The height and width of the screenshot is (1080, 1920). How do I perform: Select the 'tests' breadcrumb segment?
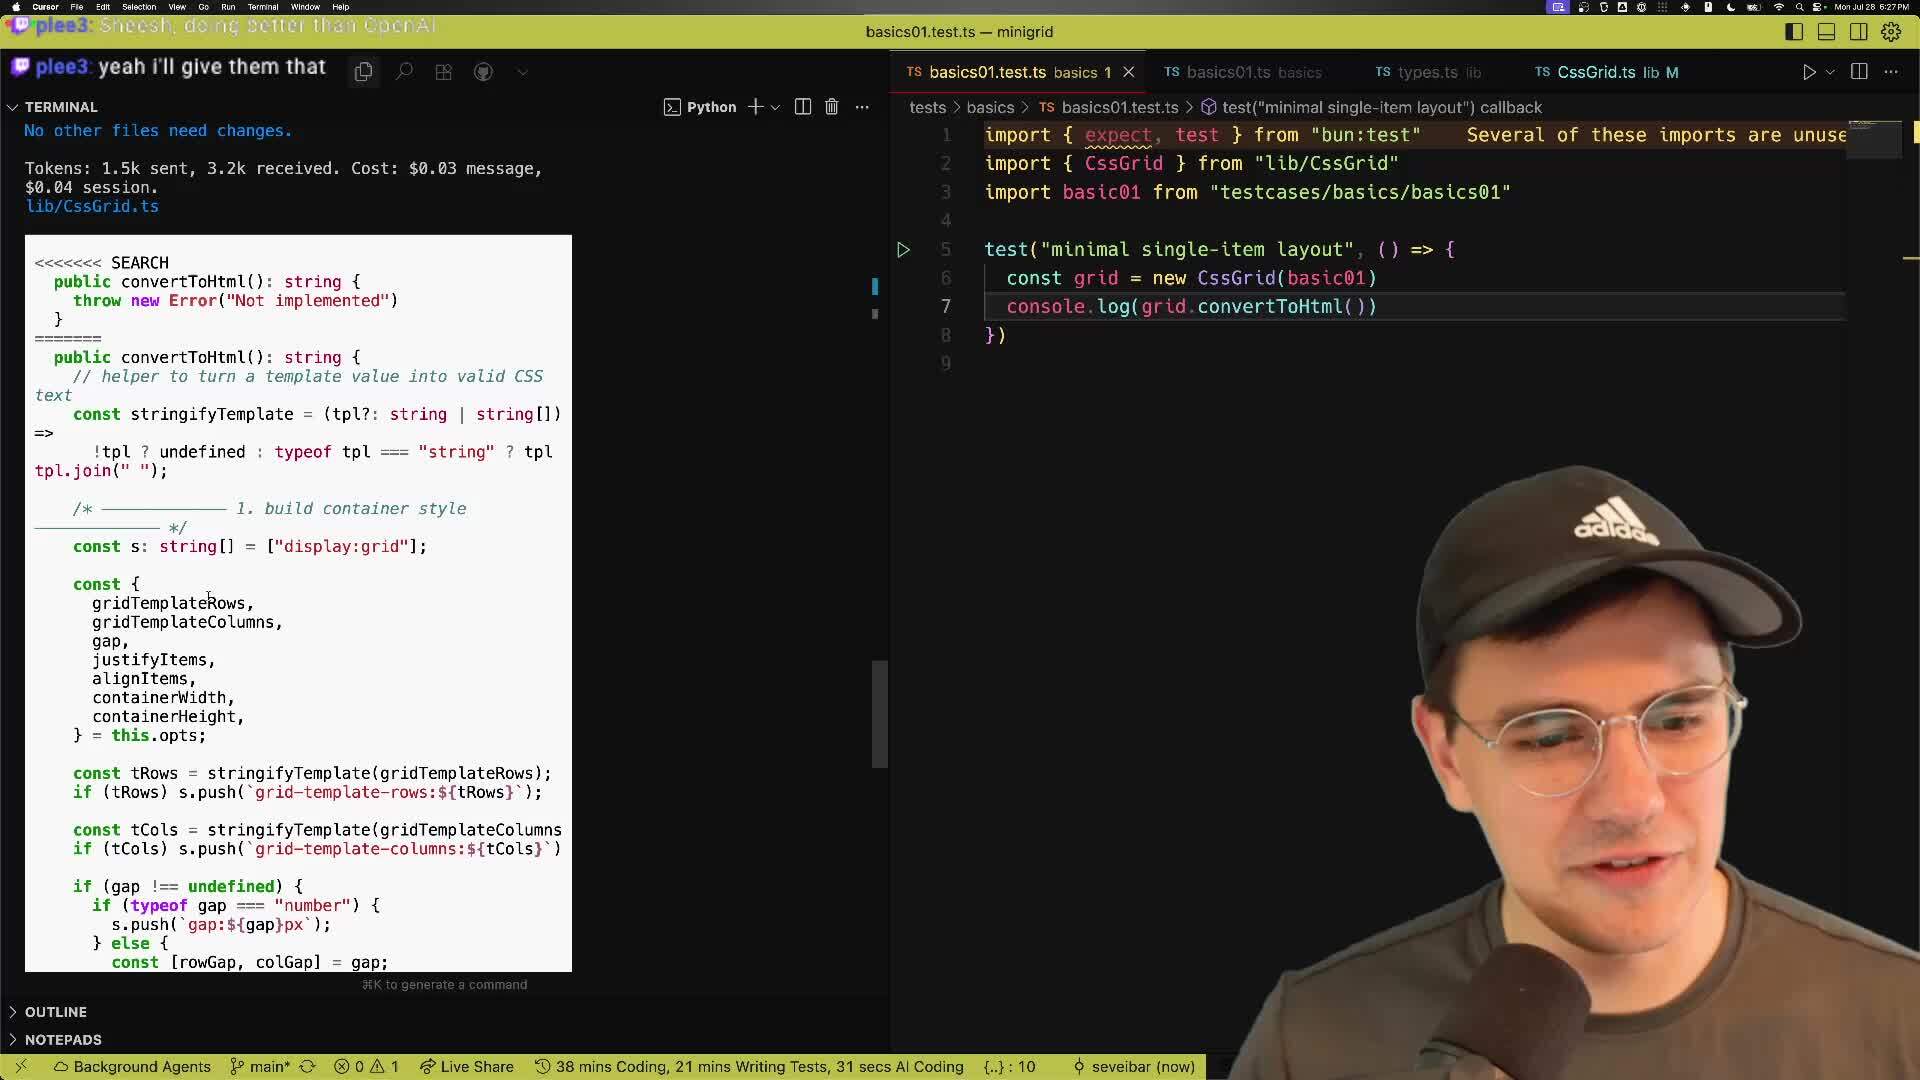coord(927,107)
